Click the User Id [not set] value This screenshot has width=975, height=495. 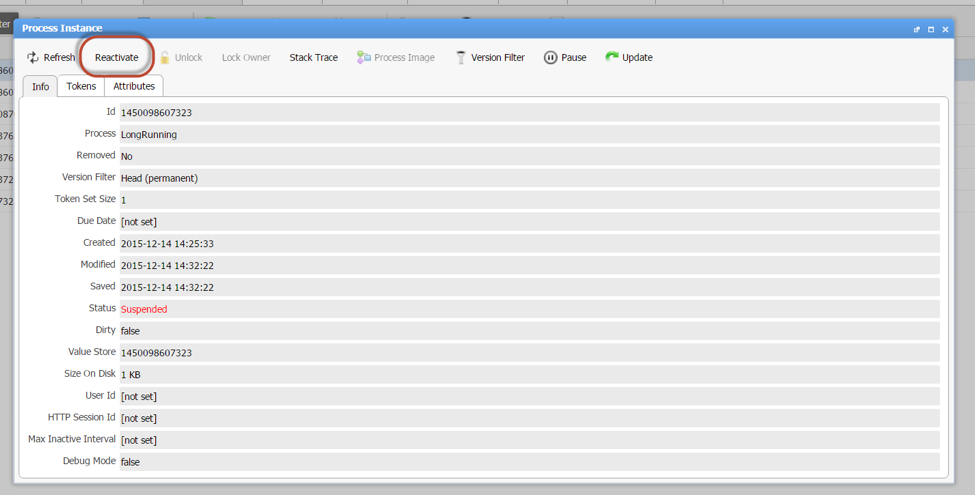click(x=139, y=397)
